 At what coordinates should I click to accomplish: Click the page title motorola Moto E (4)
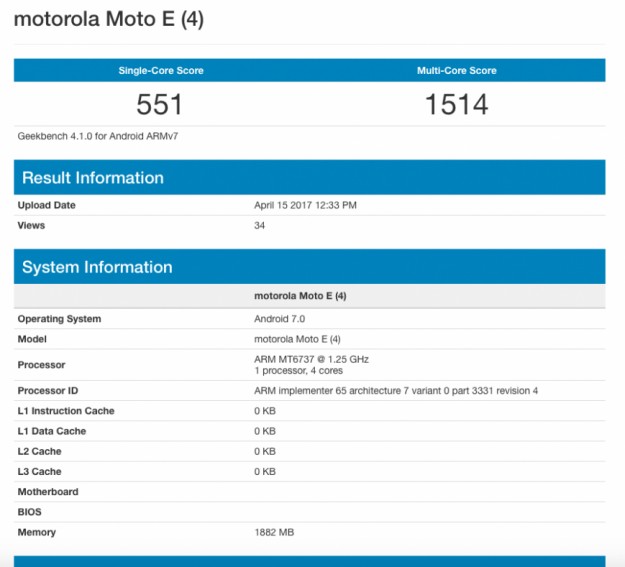click(108, 20)
